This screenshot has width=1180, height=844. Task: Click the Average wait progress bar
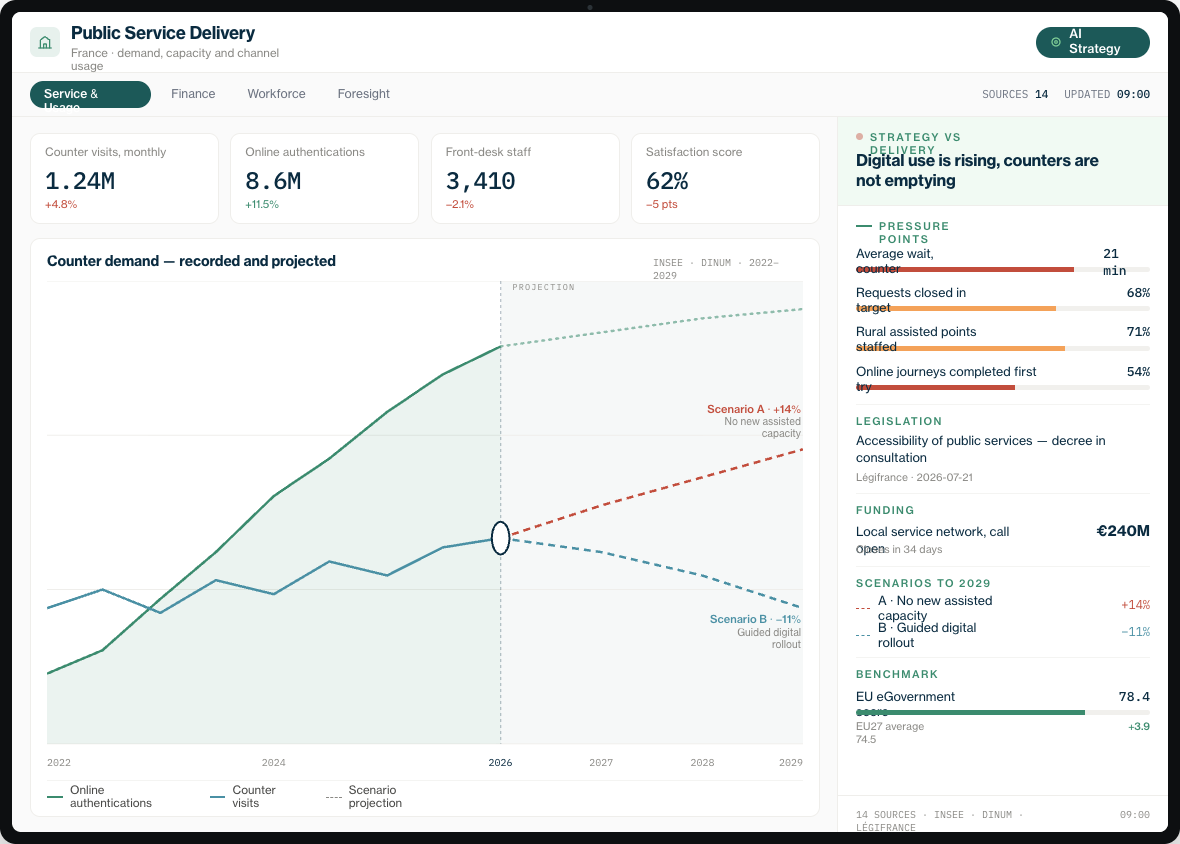(x=1002, y=269)
